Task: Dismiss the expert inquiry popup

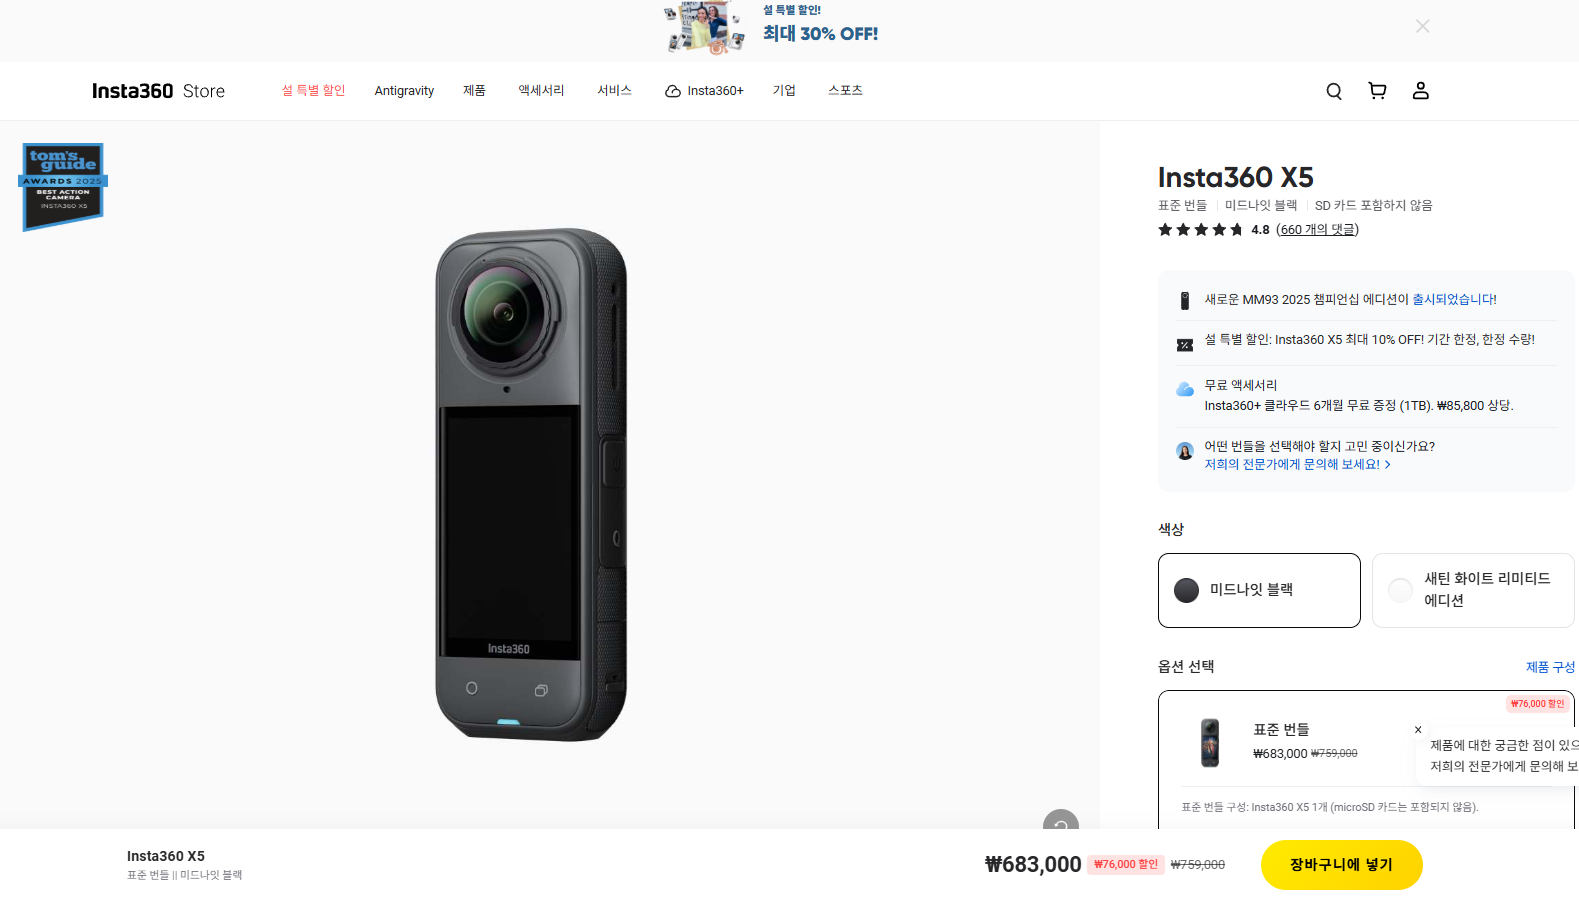Action: [x=1418, y=730]
